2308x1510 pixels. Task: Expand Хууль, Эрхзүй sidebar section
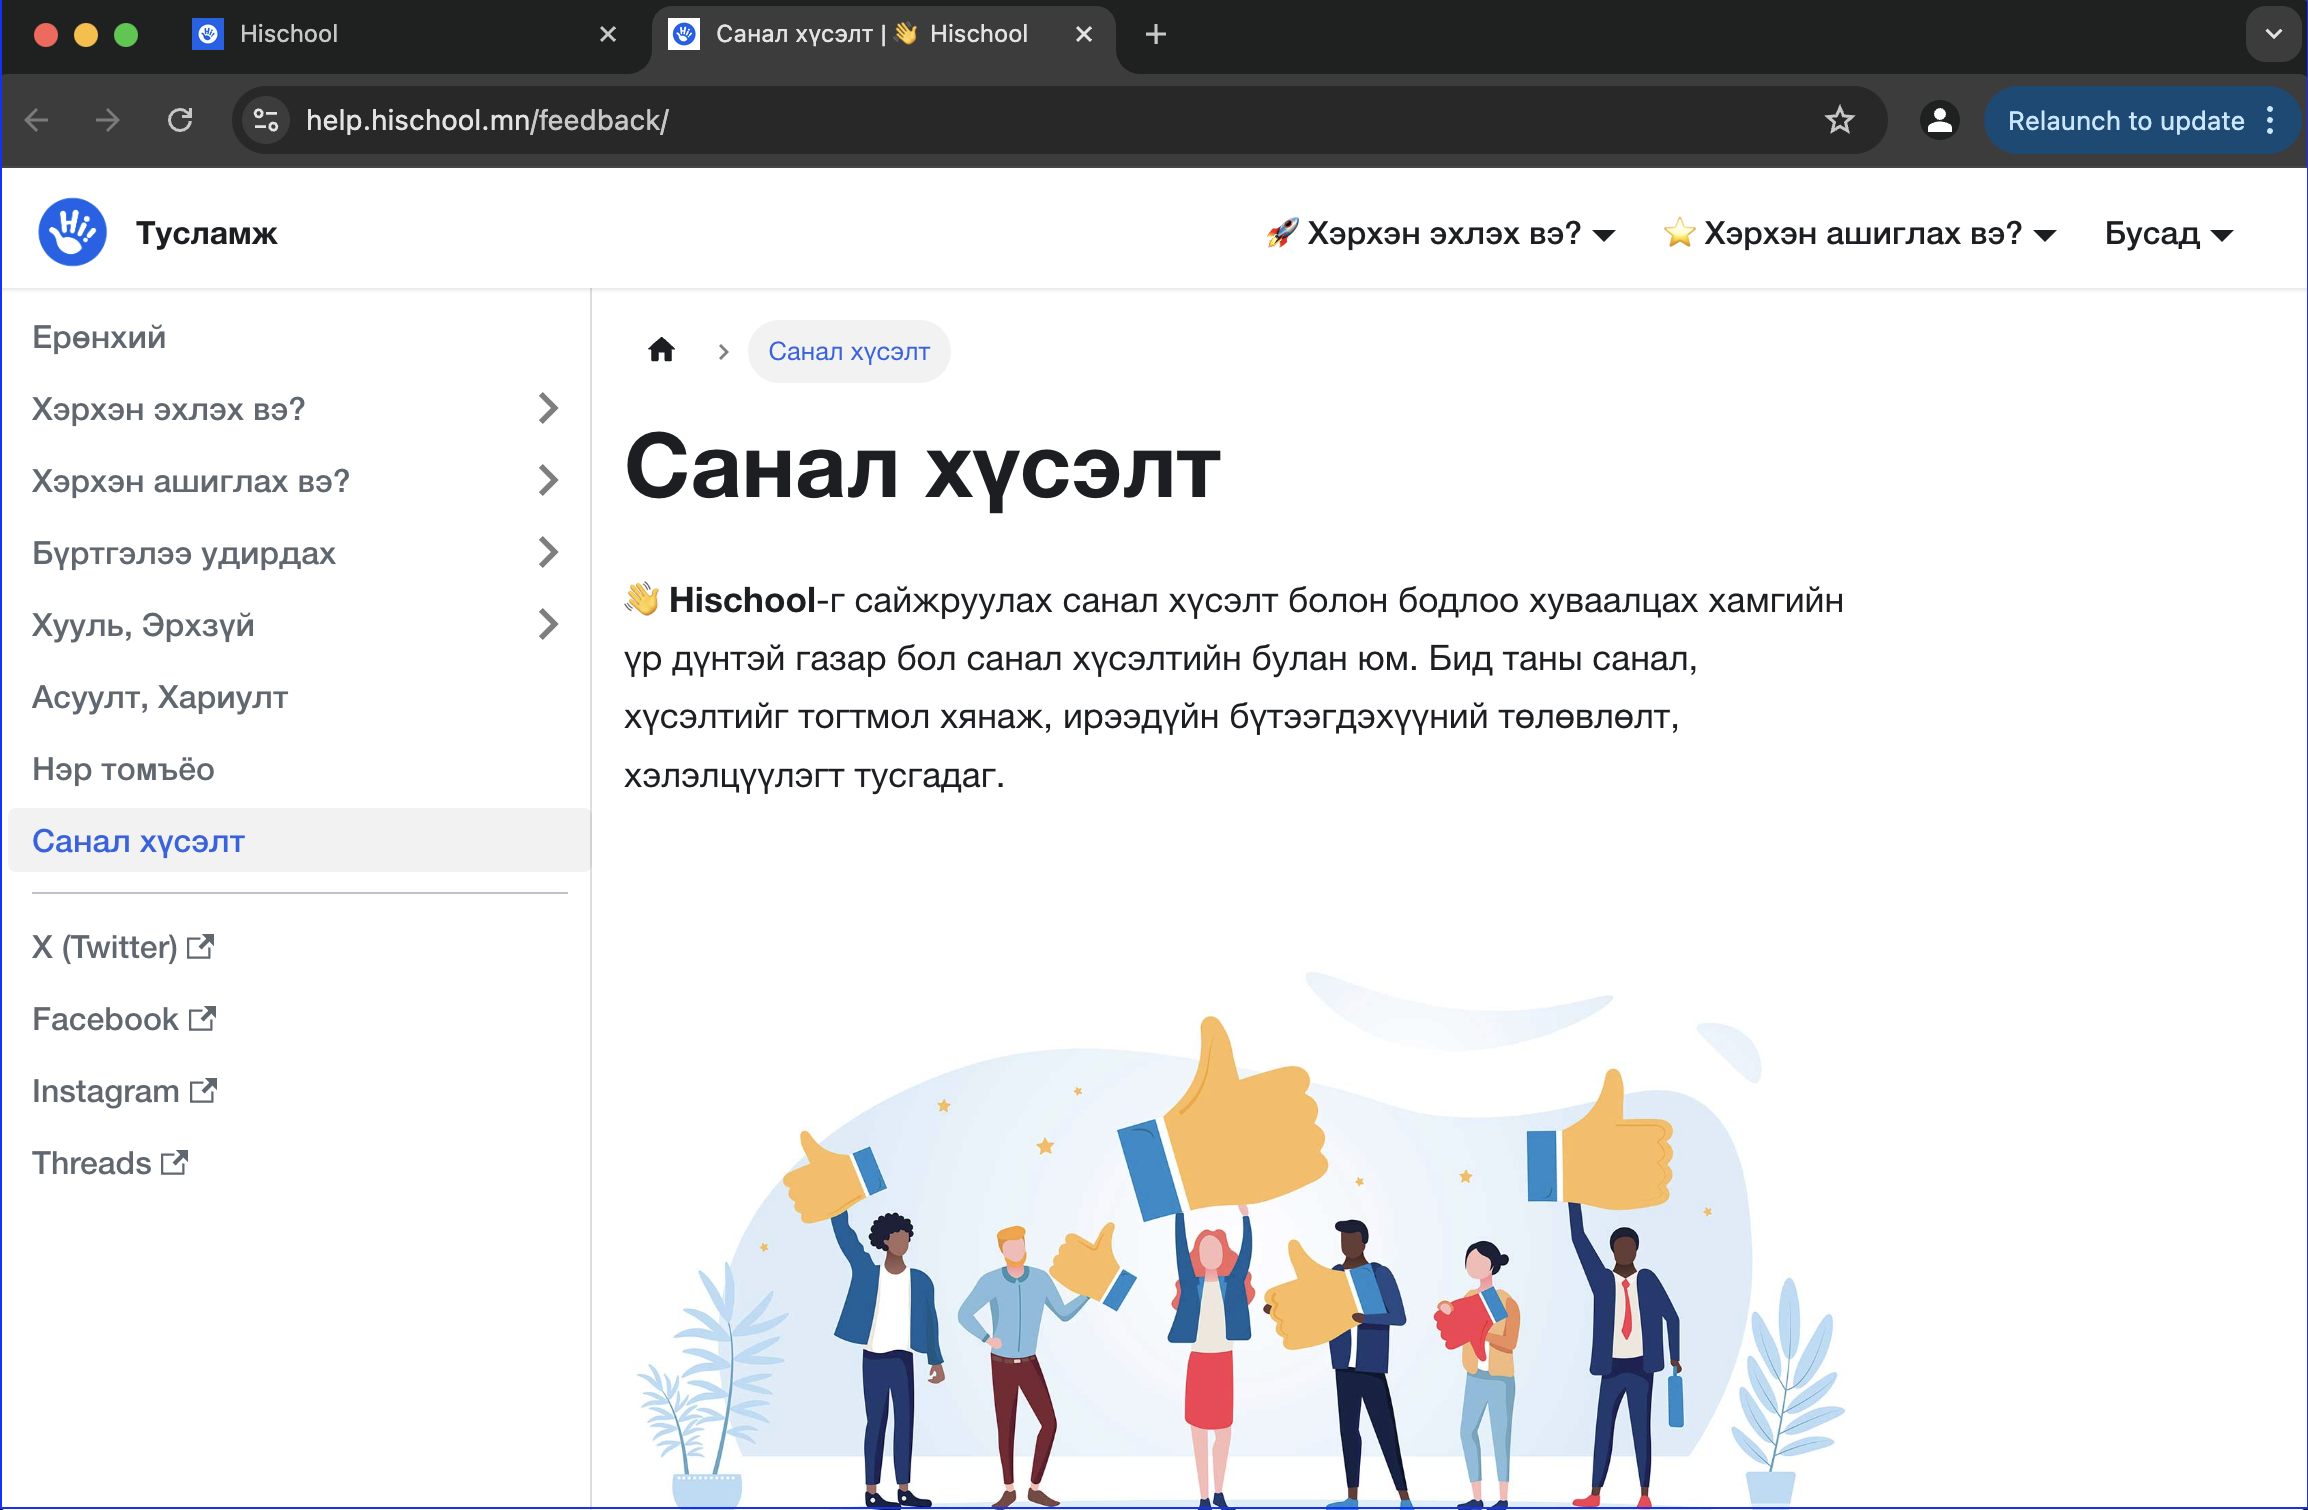(547, 624)
